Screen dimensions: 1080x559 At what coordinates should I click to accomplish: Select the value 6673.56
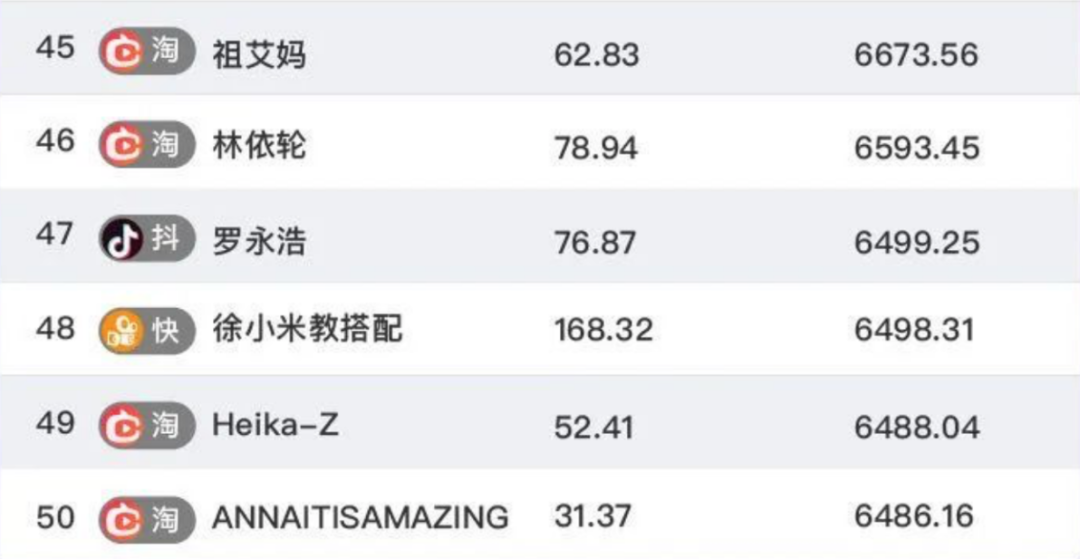916,54
